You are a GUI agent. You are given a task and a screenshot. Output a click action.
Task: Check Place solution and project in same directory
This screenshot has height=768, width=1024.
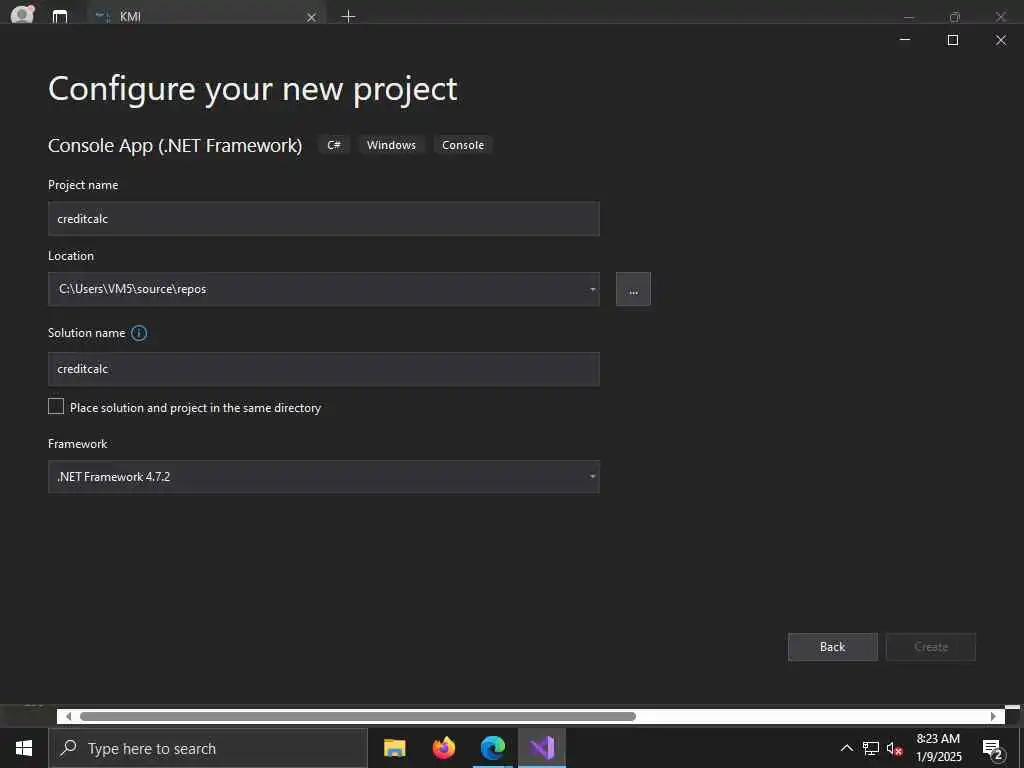(x=56, y=406)
